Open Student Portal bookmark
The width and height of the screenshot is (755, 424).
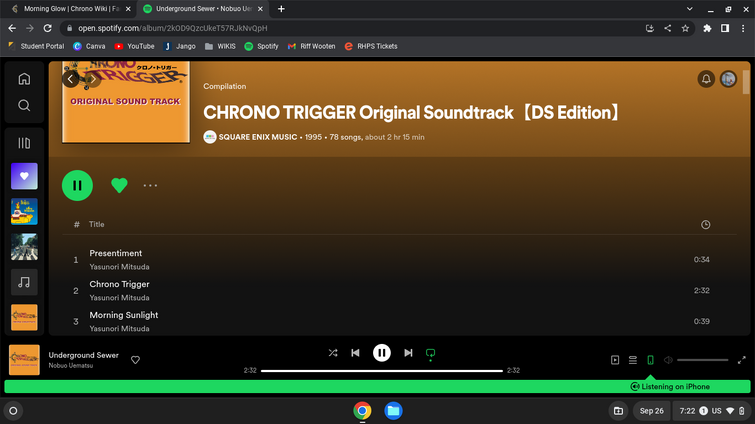point(37,46)
